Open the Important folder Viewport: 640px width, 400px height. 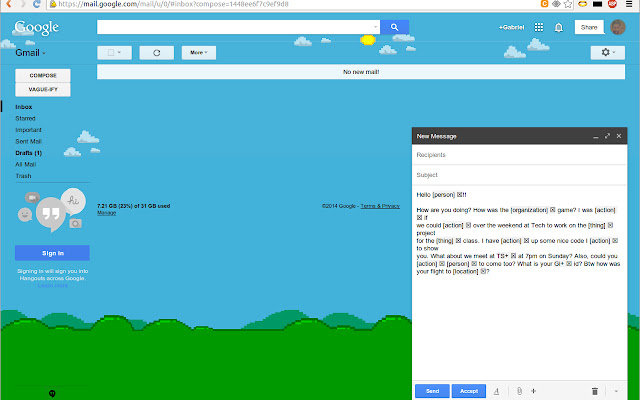pyautogui.click(x=29, y=130)
